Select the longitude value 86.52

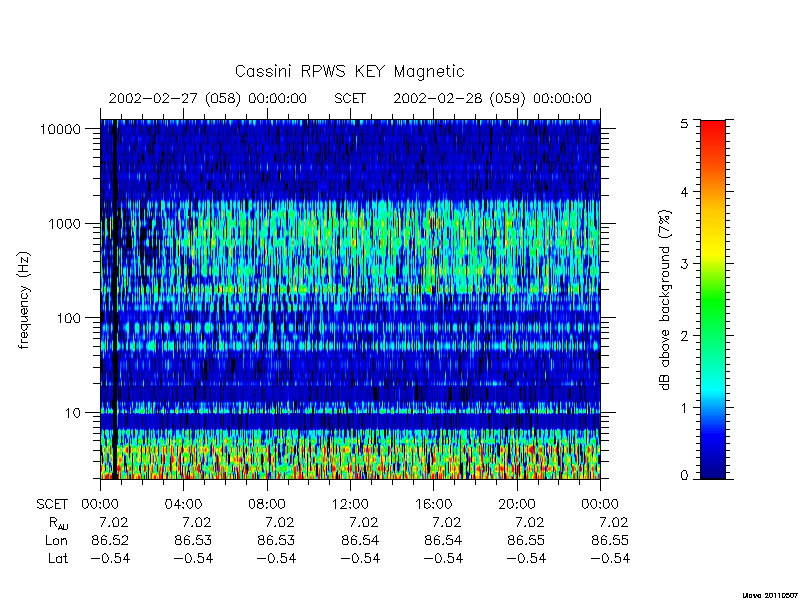(110, 540)
